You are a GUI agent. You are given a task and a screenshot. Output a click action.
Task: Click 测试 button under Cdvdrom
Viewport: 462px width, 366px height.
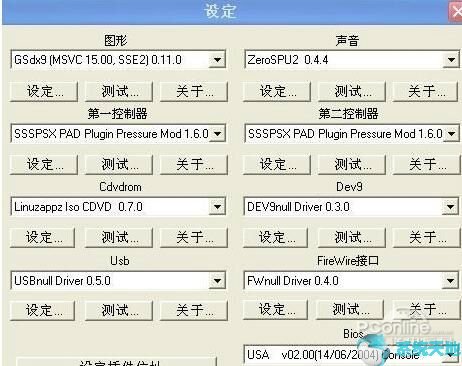119,238
